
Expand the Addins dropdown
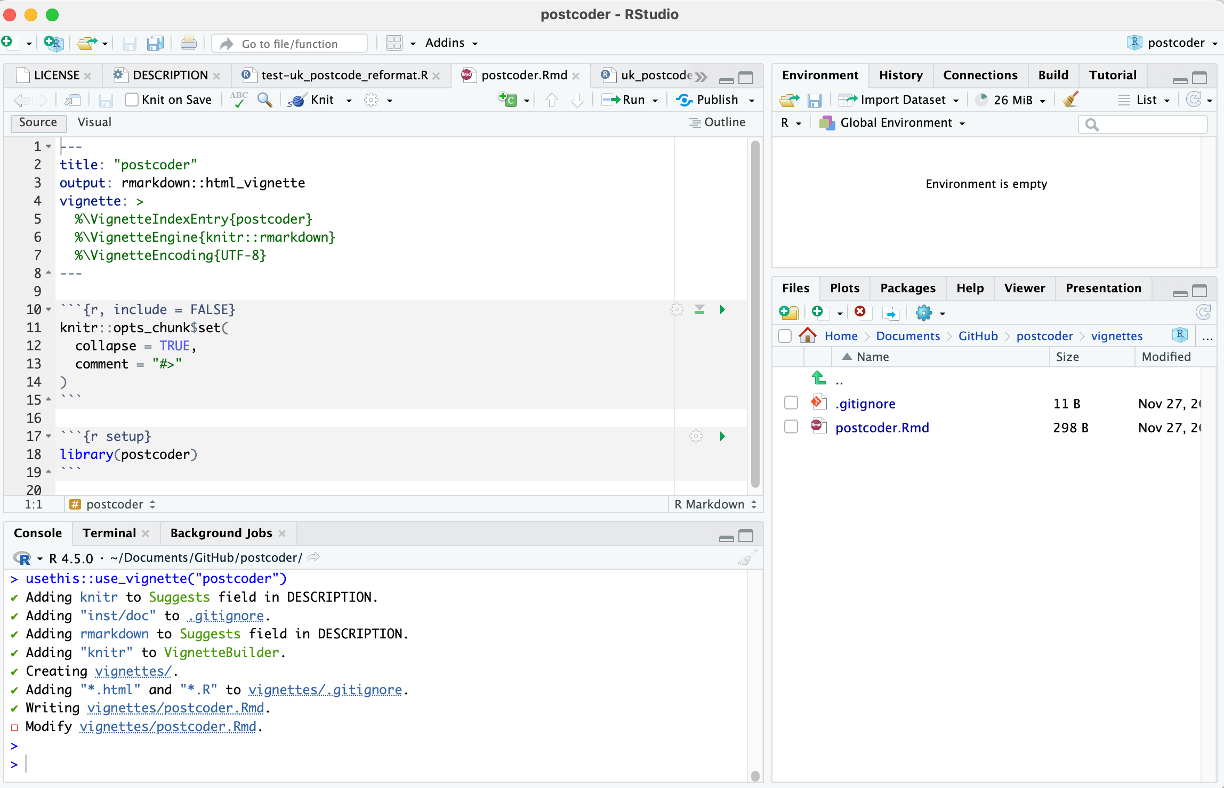tap(452, 43)
